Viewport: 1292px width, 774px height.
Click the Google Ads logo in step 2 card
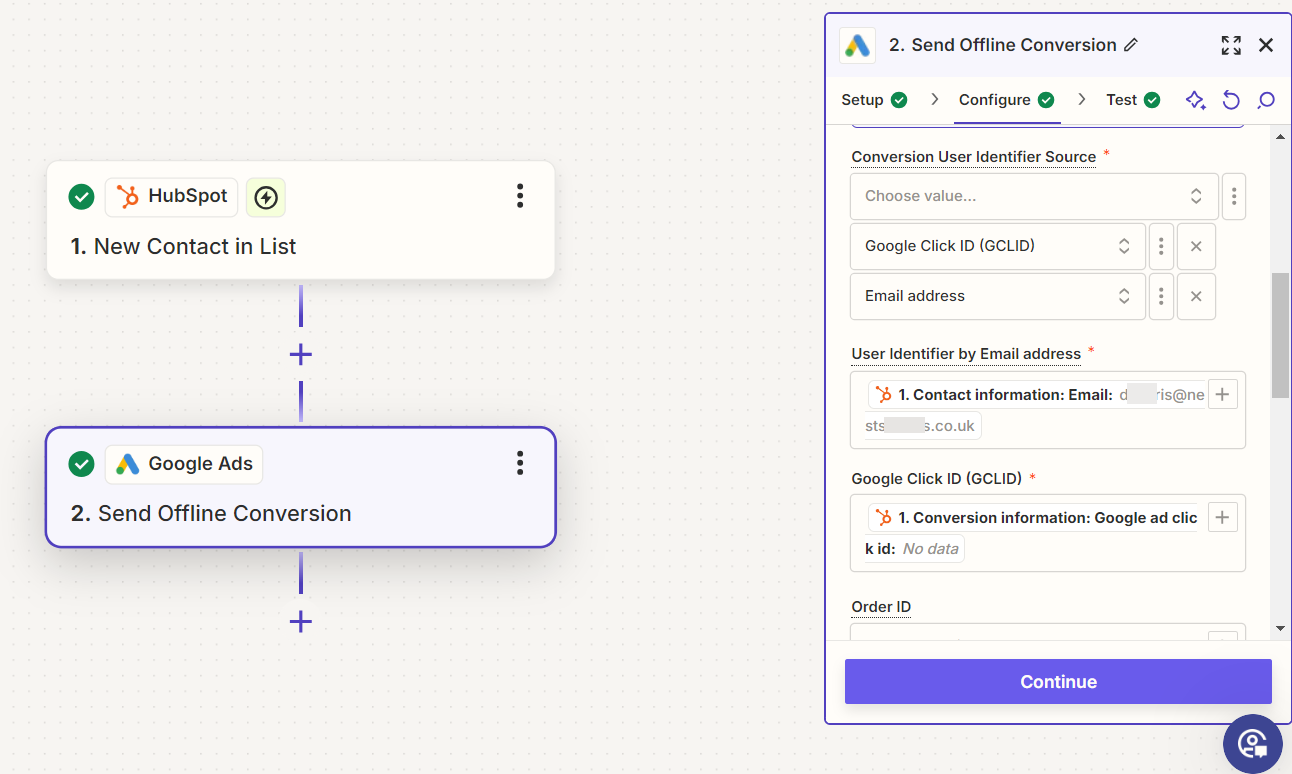(127, 463)
